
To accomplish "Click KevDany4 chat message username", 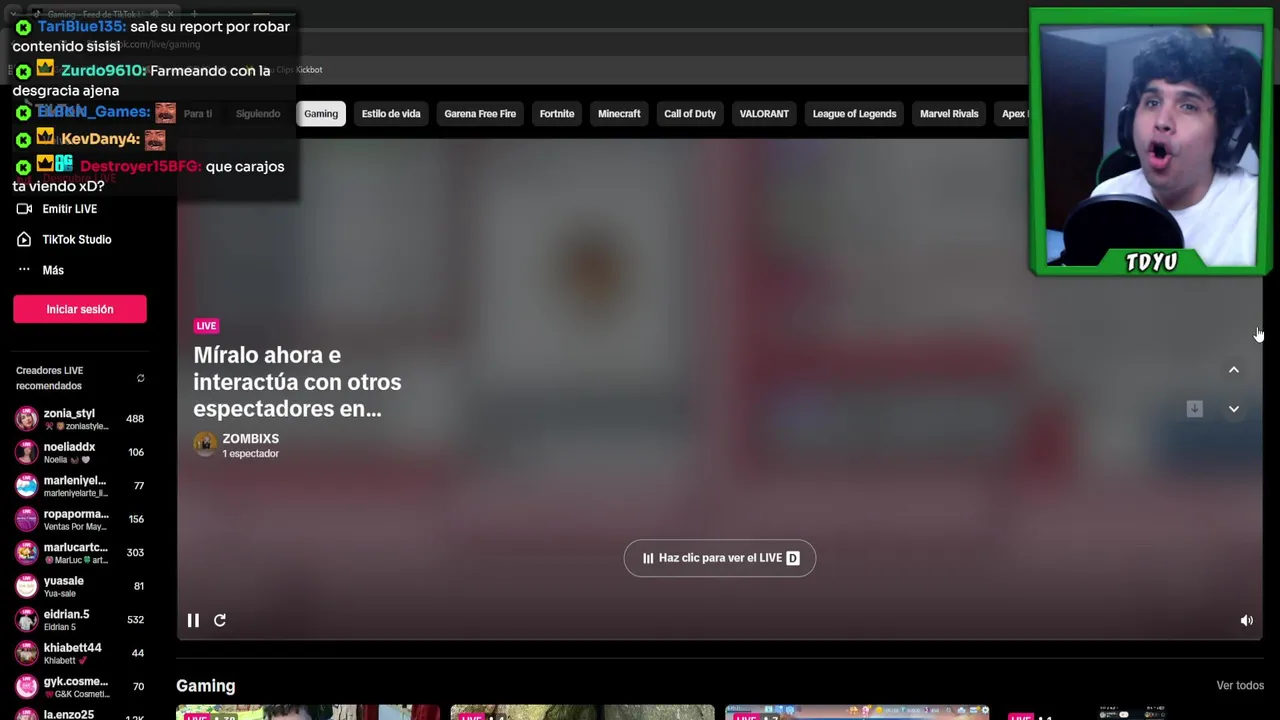I will click(100, 139).
